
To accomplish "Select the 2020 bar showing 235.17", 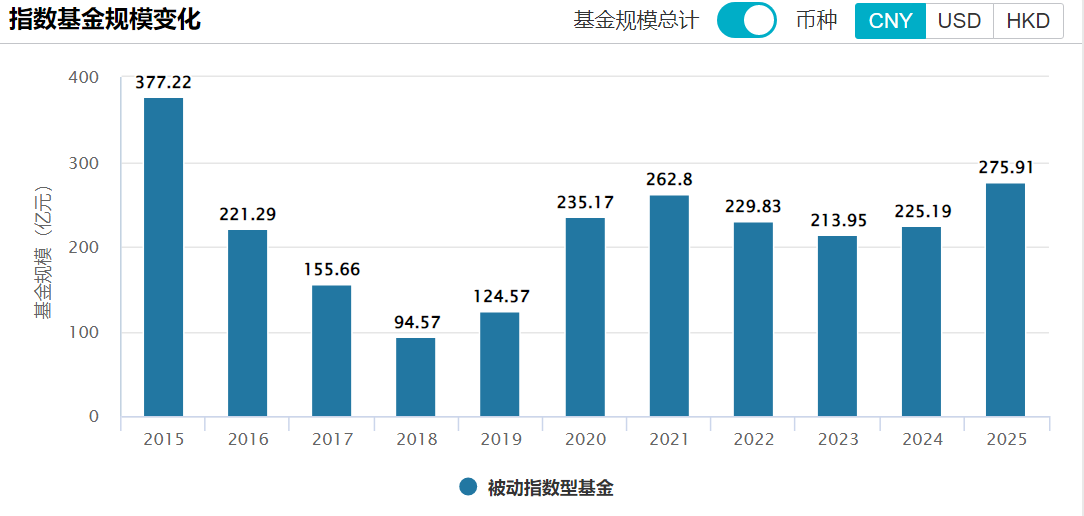I will point(584,317).
